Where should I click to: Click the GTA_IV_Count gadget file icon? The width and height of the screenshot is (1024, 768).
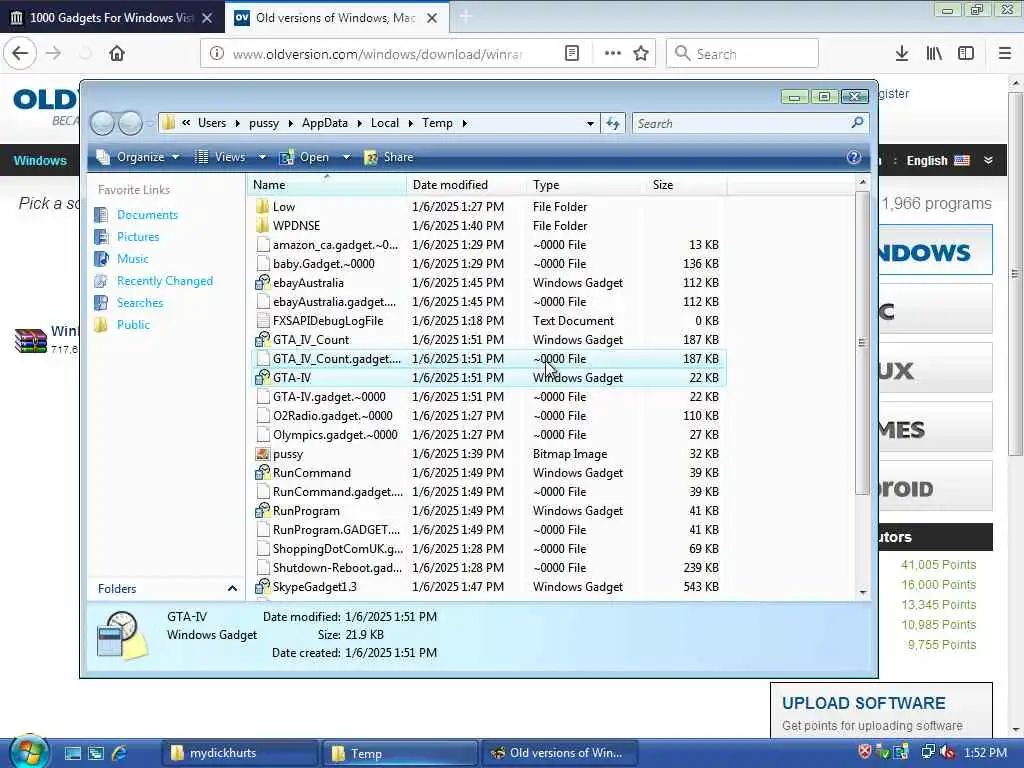263,339
